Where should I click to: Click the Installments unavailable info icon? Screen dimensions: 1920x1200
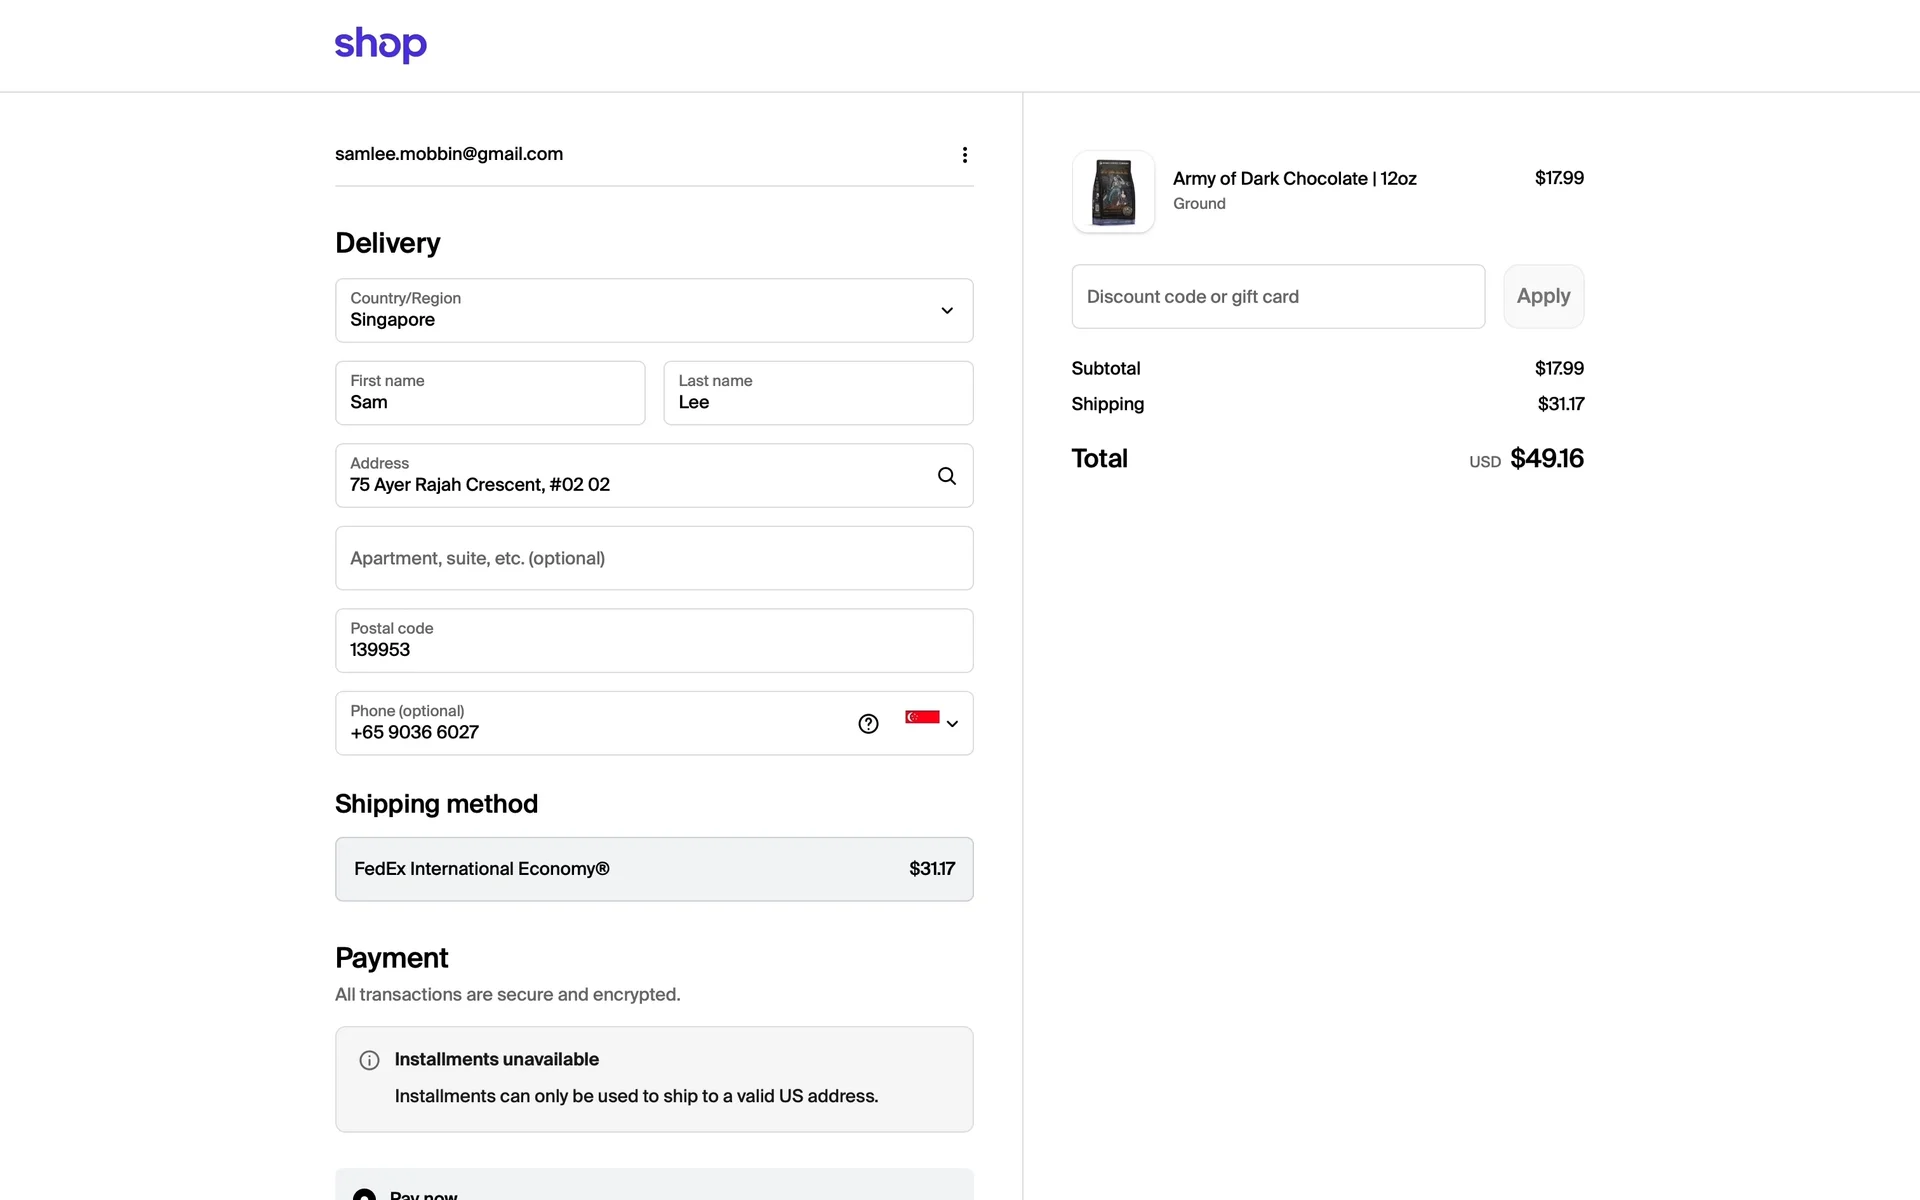pyautogui.click(x=369, y=1060)
